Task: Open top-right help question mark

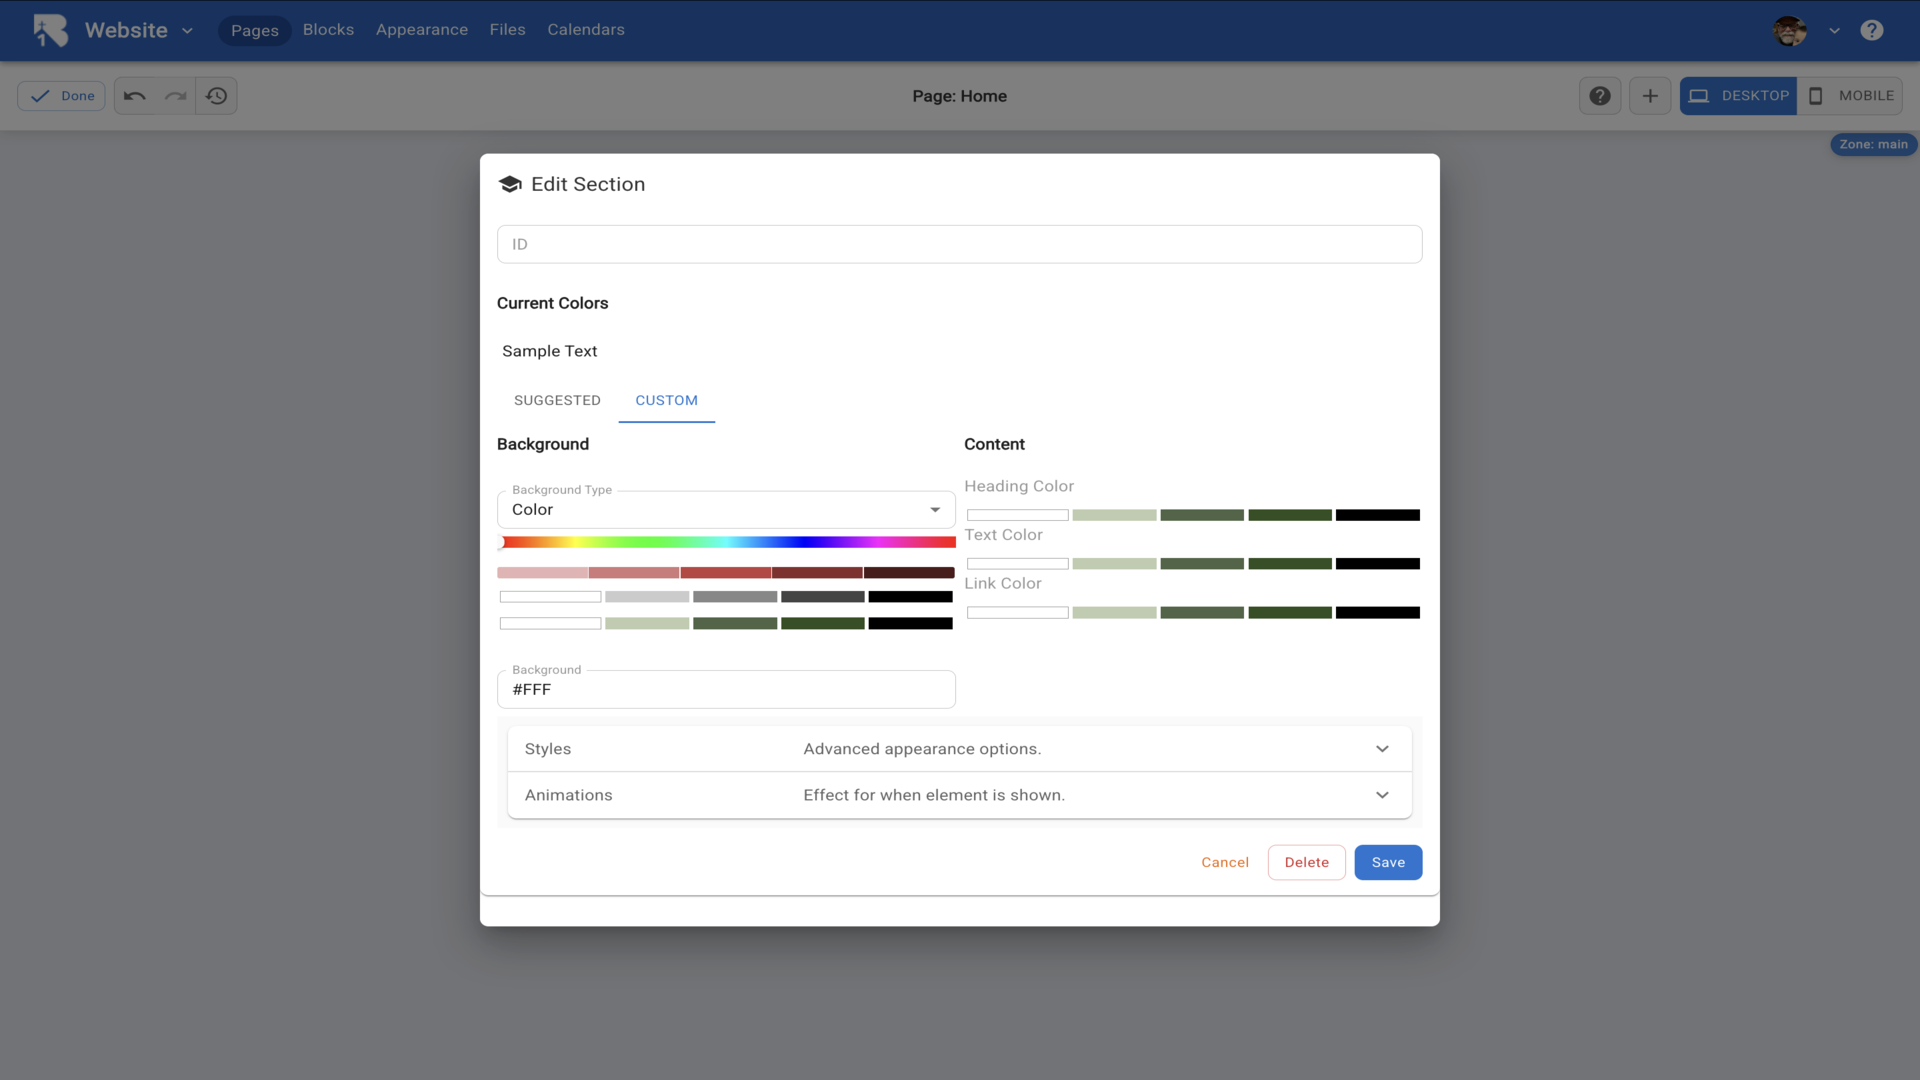Action: pos(1872,30)
